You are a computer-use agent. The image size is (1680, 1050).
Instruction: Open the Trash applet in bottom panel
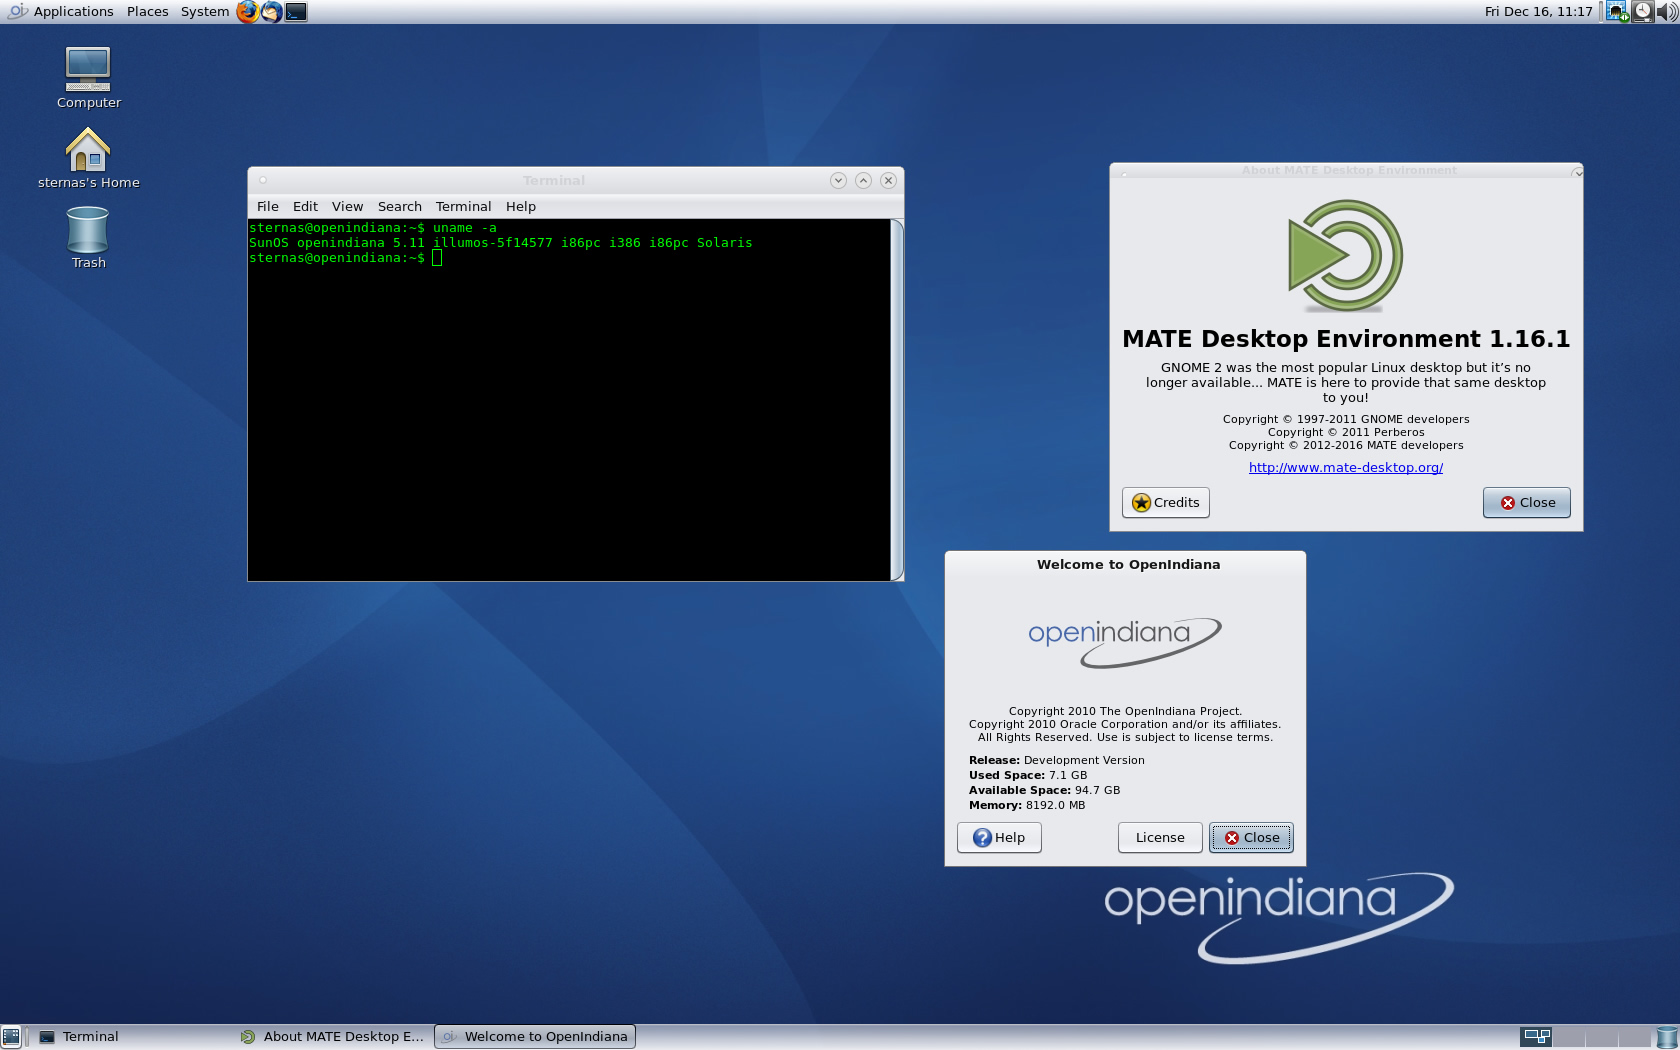click(x=1667, y=1037)
